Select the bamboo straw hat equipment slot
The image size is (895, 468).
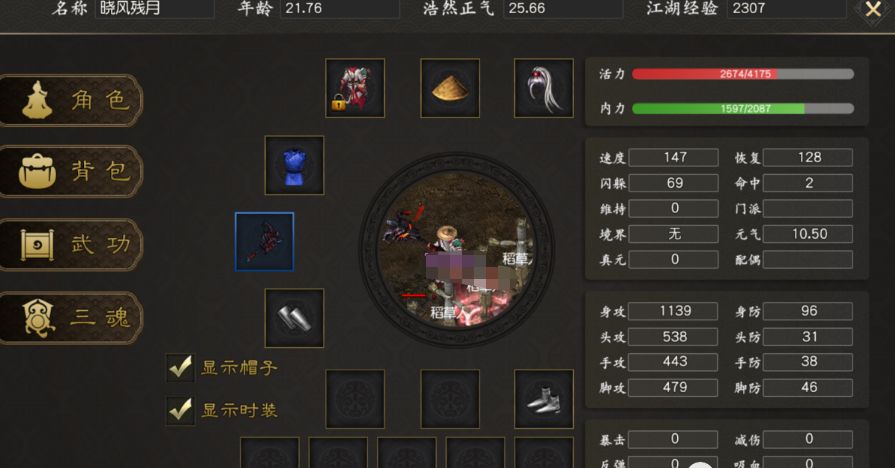450,88
